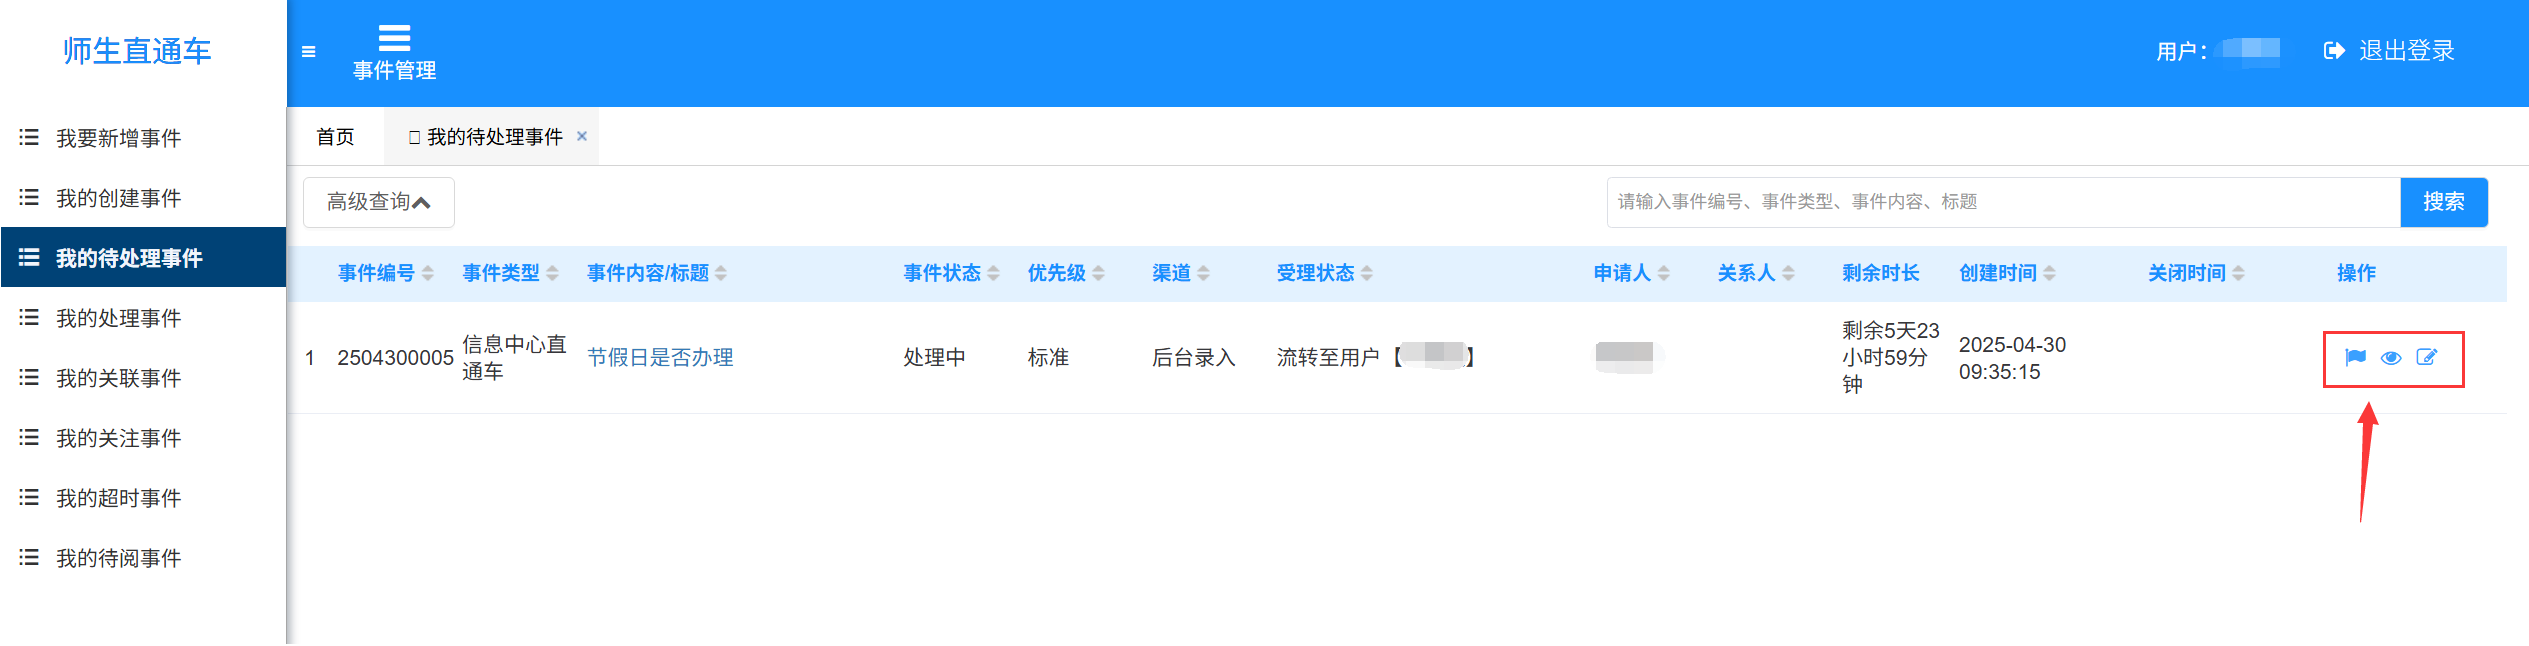The width and height of the screenshot is (2529, 646).
Task: Click the list icon beside 我的超时事件
Action: pos(29,498)
